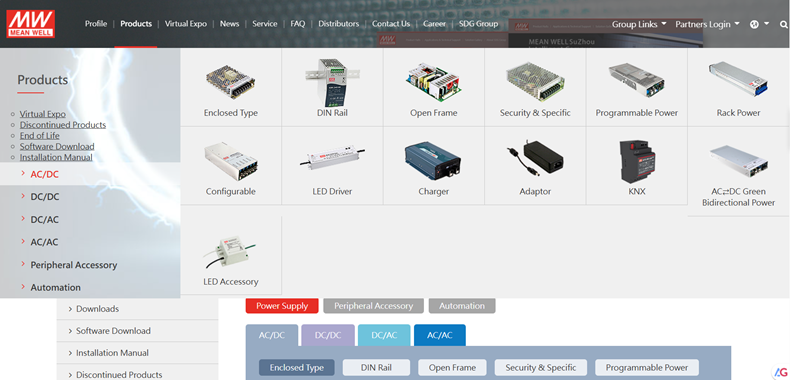Screen dimensions: 790x380
Task: Switch to the DC/AC tab
Action: point(384,335)
